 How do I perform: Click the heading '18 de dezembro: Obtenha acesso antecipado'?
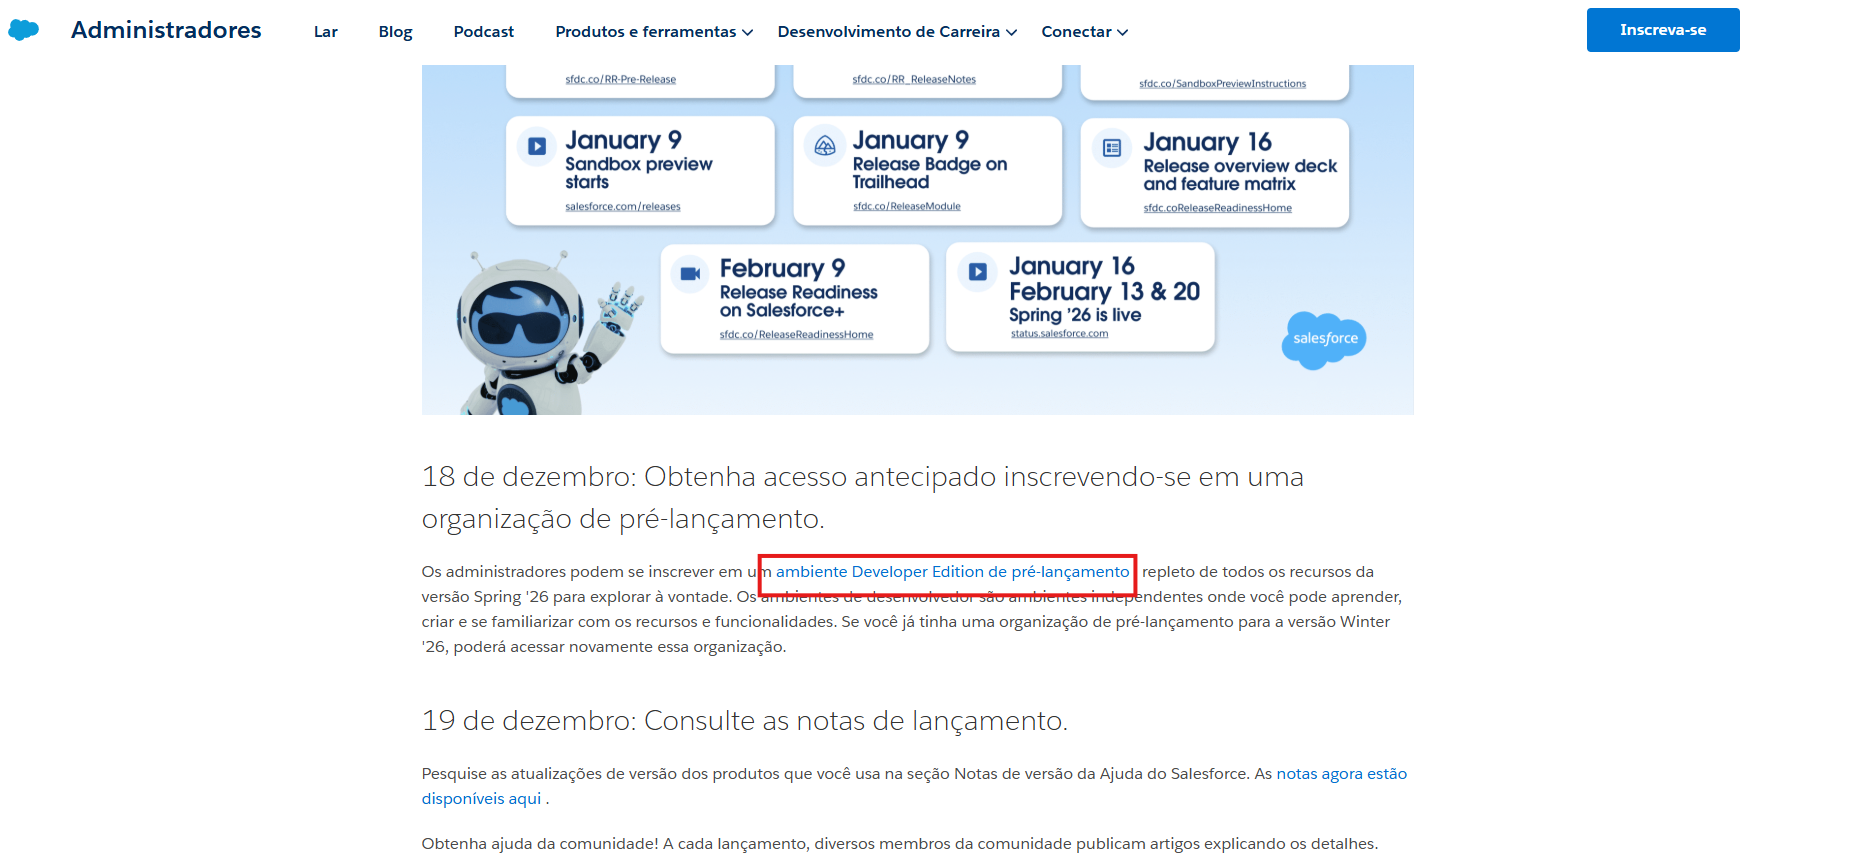point(863,497)
